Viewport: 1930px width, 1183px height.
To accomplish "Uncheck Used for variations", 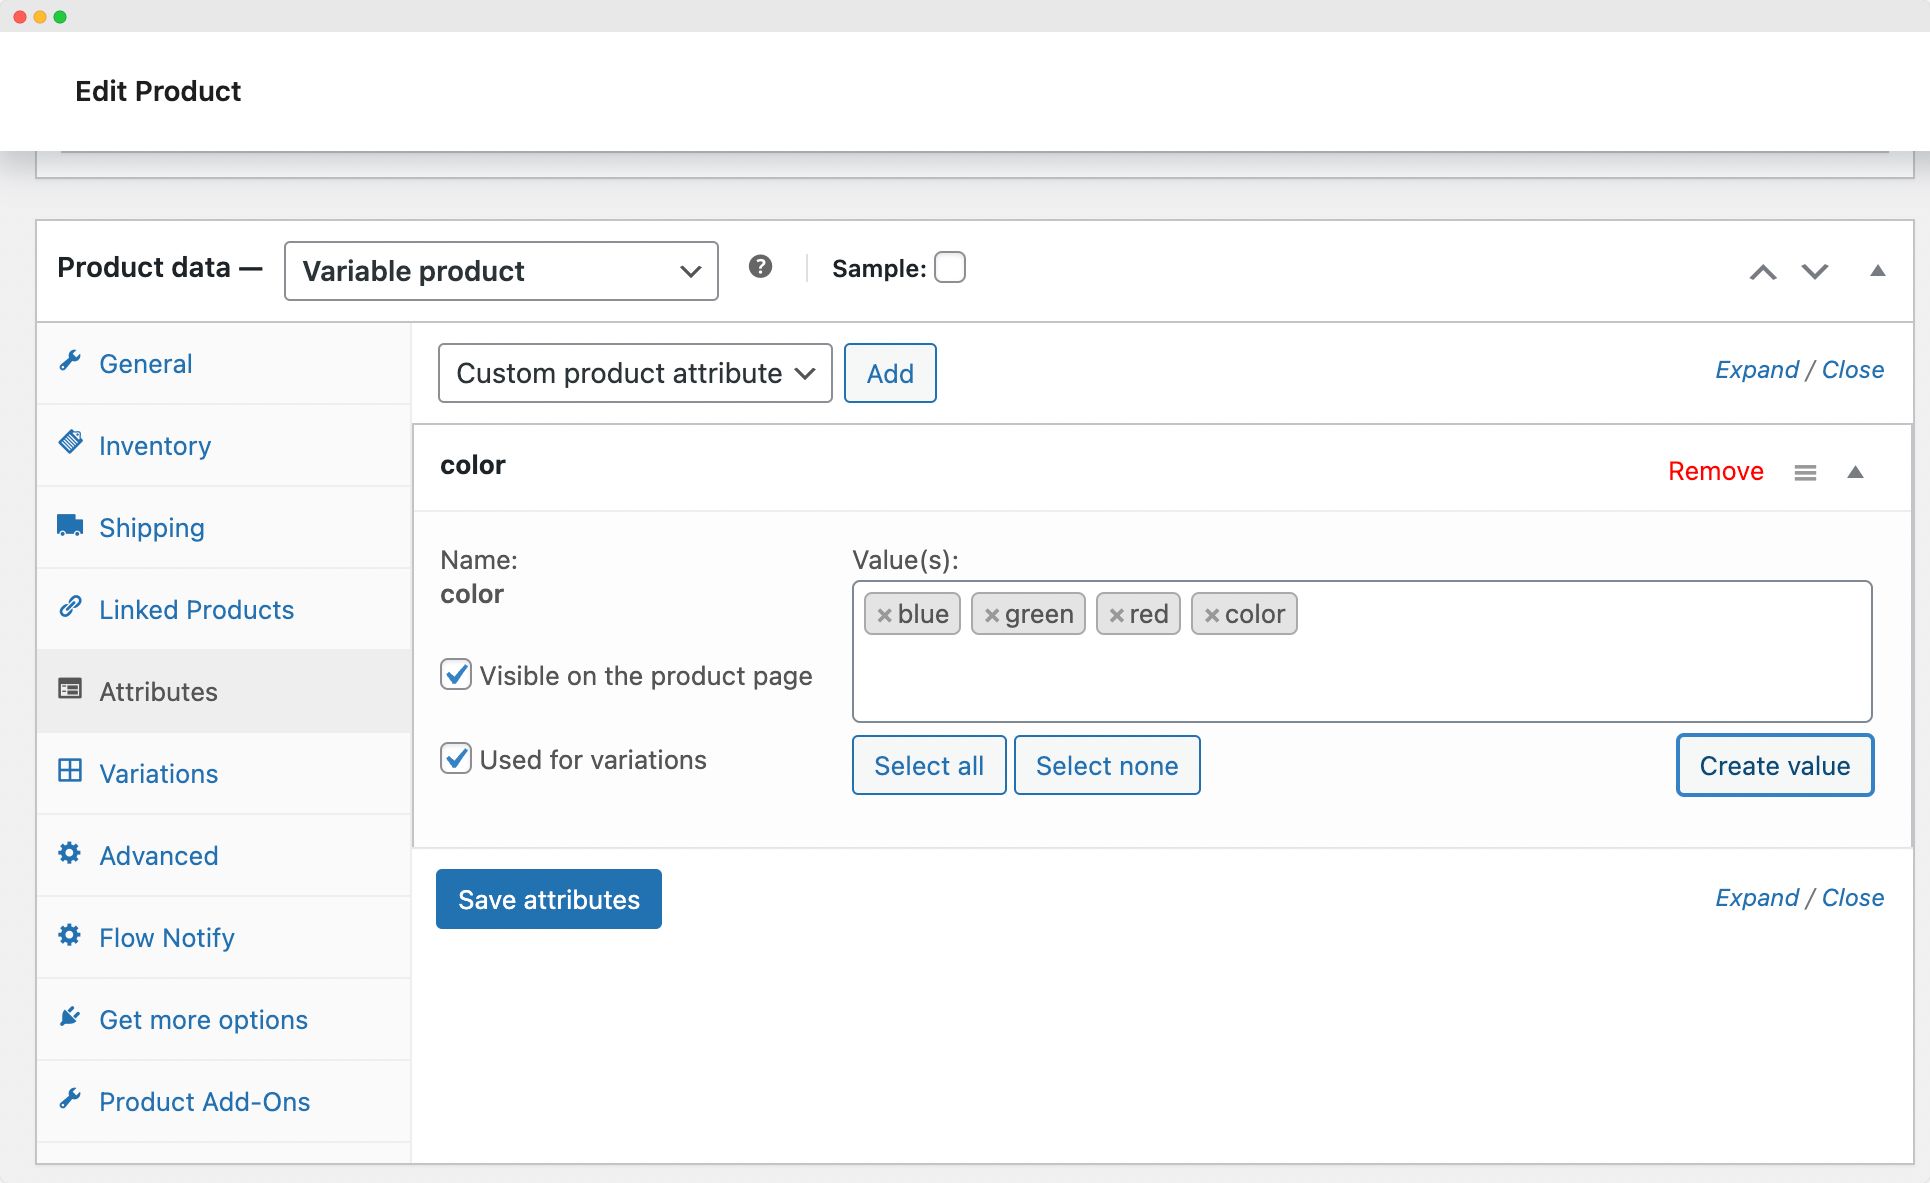I will [456, 759].
